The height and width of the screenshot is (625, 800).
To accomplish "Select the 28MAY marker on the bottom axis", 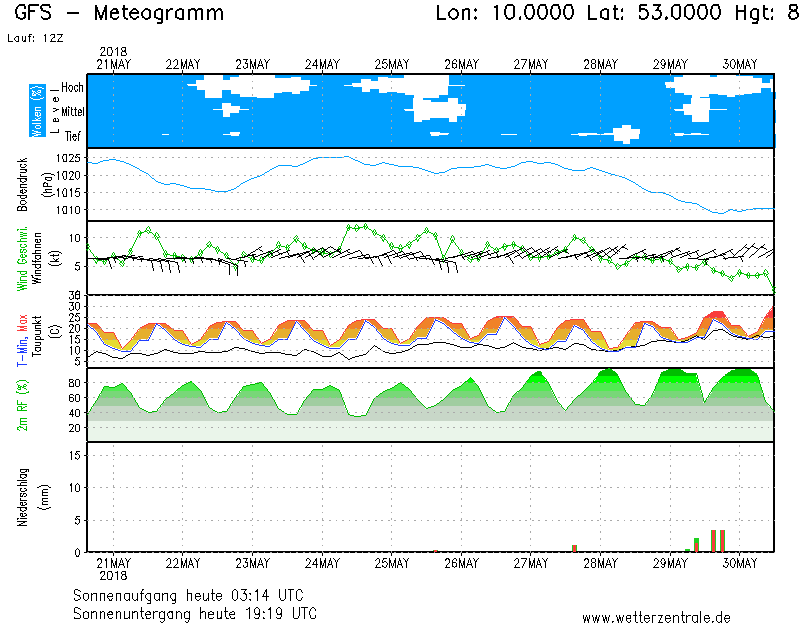I will click(x=601, y=563).
